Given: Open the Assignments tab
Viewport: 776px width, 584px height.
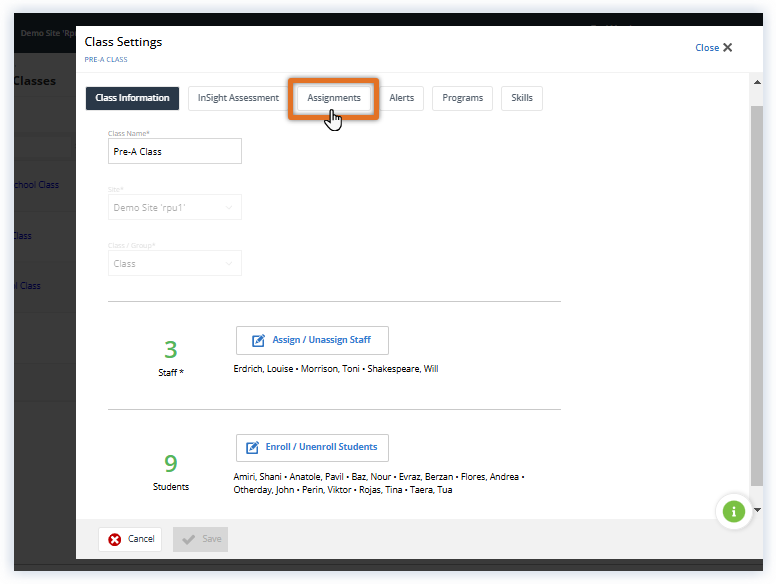Looking at the screenshot, I should click(334, 98).
